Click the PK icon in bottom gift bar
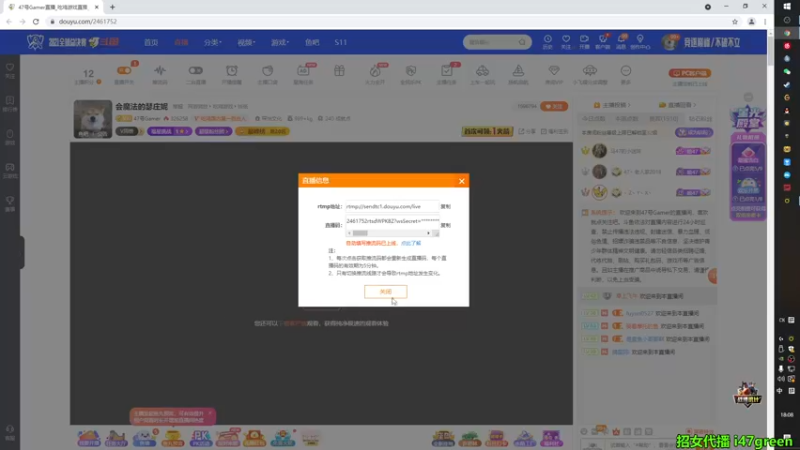 [201, 438]
